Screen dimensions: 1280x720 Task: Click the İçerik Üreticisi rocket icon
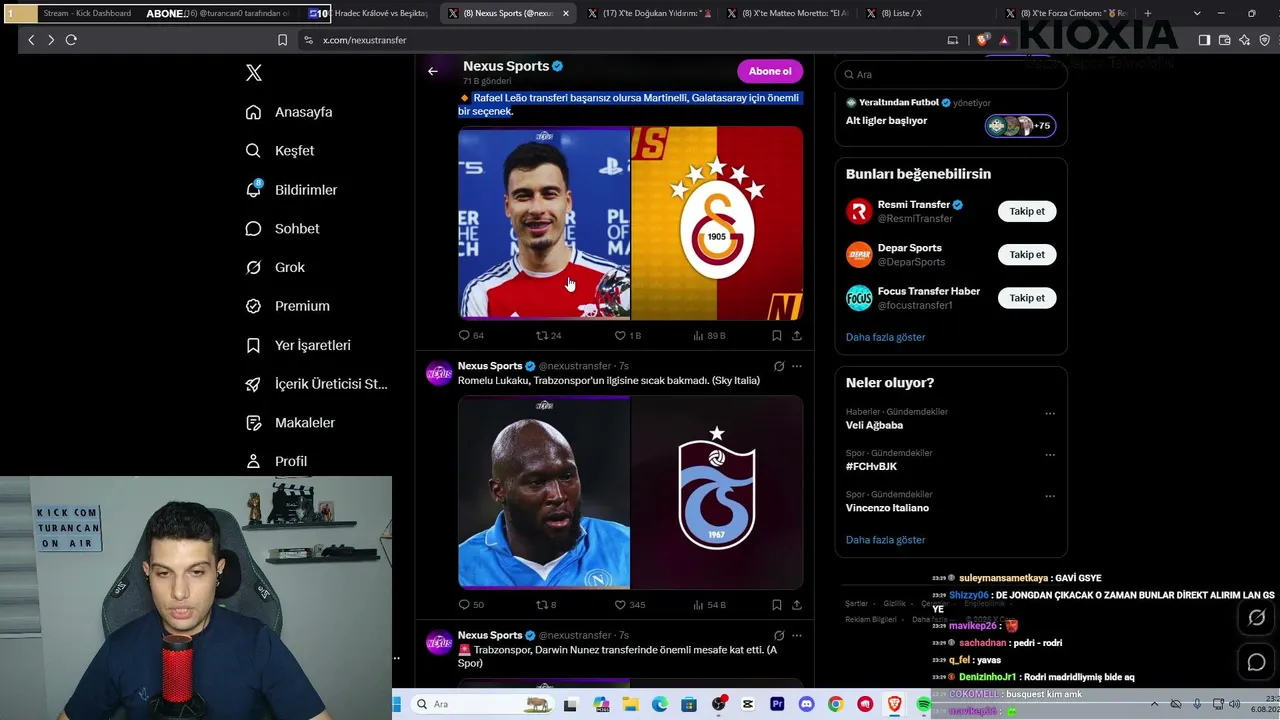(254, 384)
